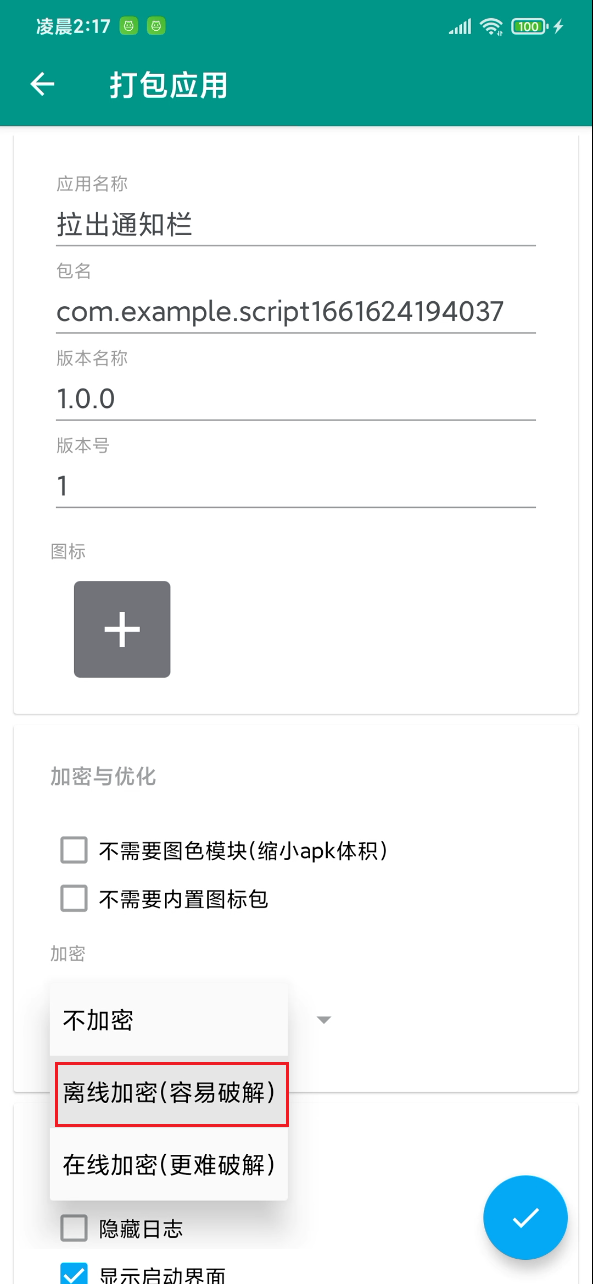Viewport: 593px width, 1284px height.
Task: Uncheck the 显示启动界面 option
Action: pyautogui.click(x=73, y=1272)
